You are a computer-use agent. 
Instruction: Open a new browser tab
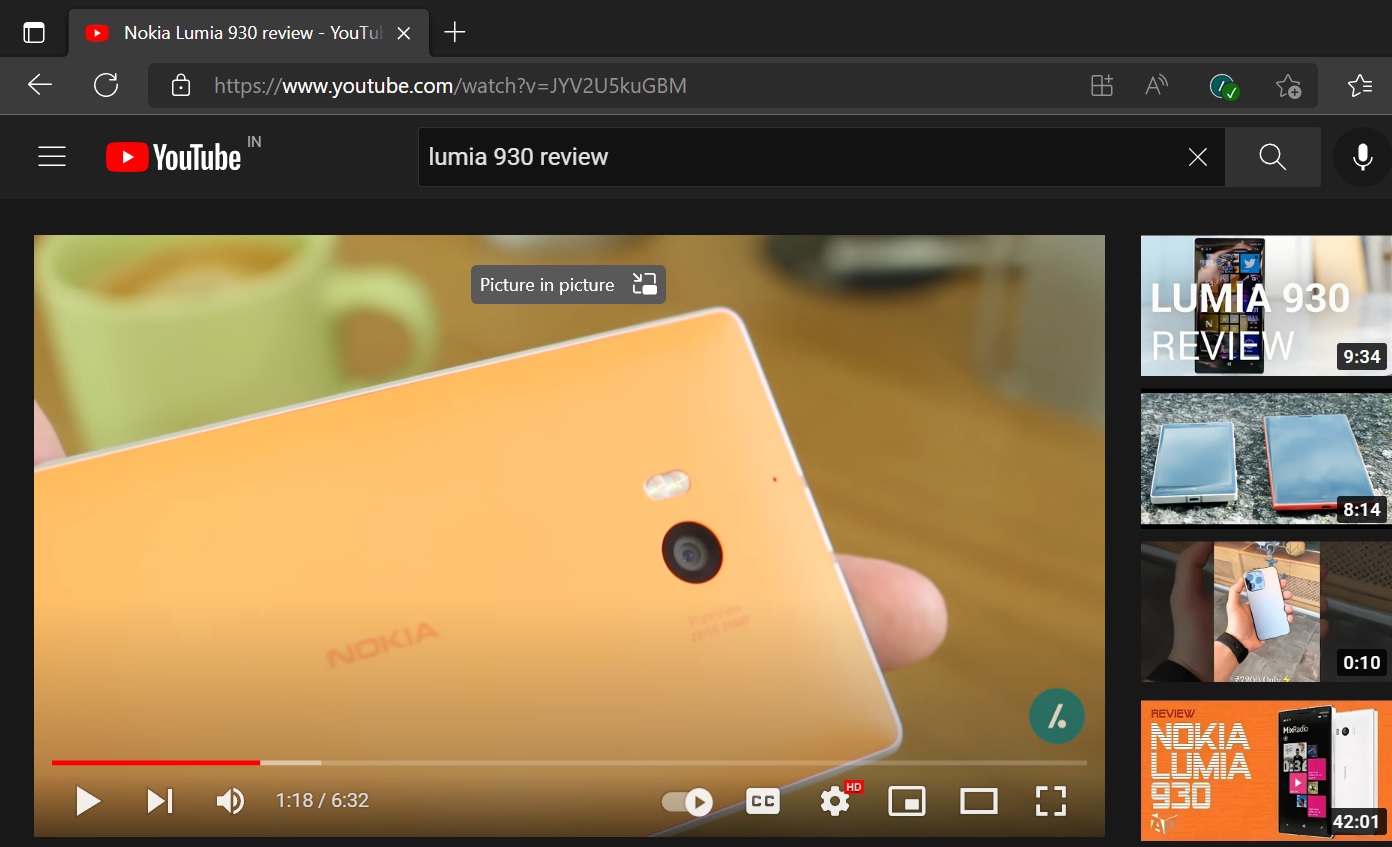pyautogui.click(x=455, y=32)
